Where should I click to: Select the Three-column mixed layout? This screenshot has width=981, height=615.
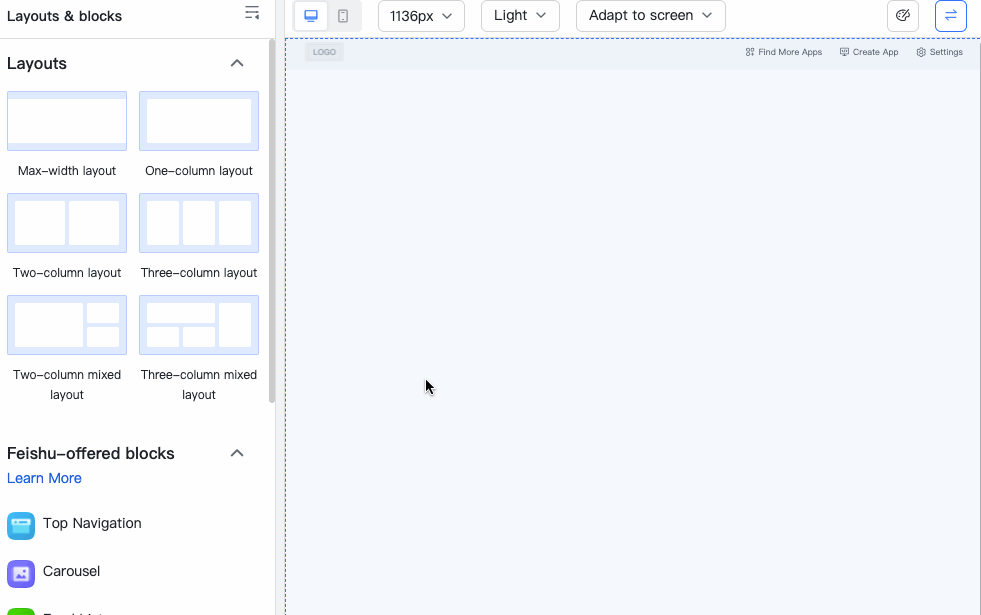[198, 325]
